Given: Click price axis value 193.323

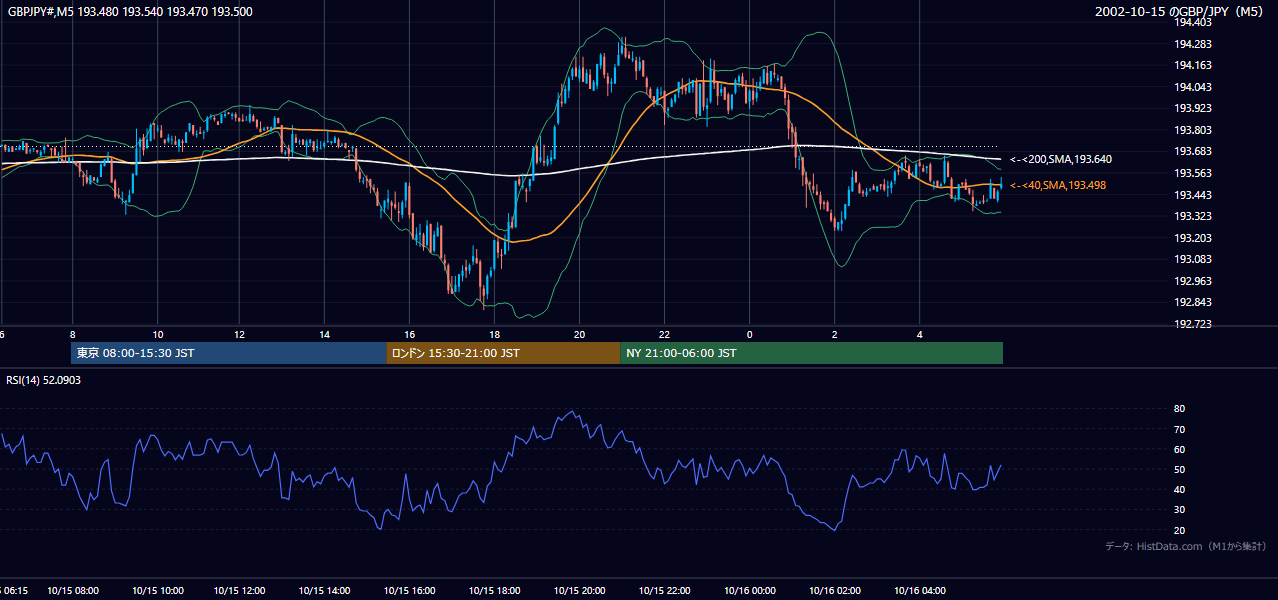Looking at the screenshot, I should 1194,216.
